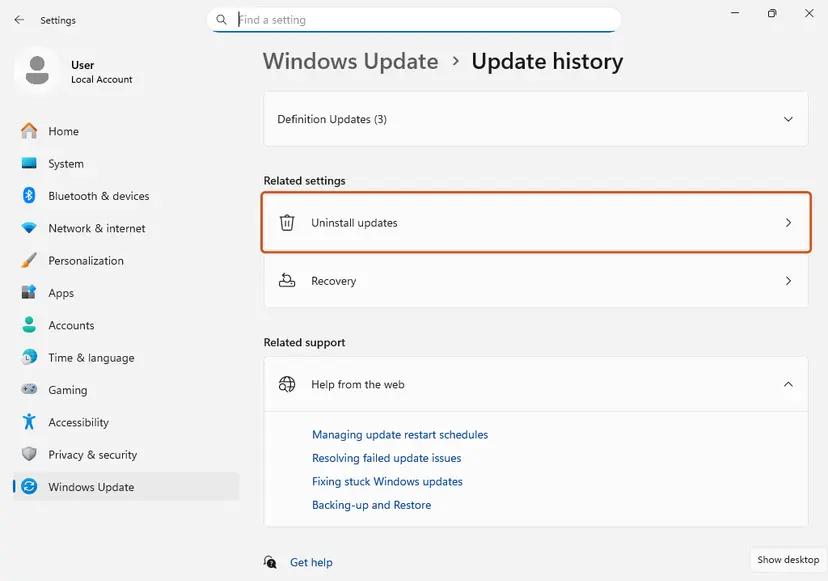Click the Recovery icon
The width and height of the screenshot is (828, 581).
287,280
